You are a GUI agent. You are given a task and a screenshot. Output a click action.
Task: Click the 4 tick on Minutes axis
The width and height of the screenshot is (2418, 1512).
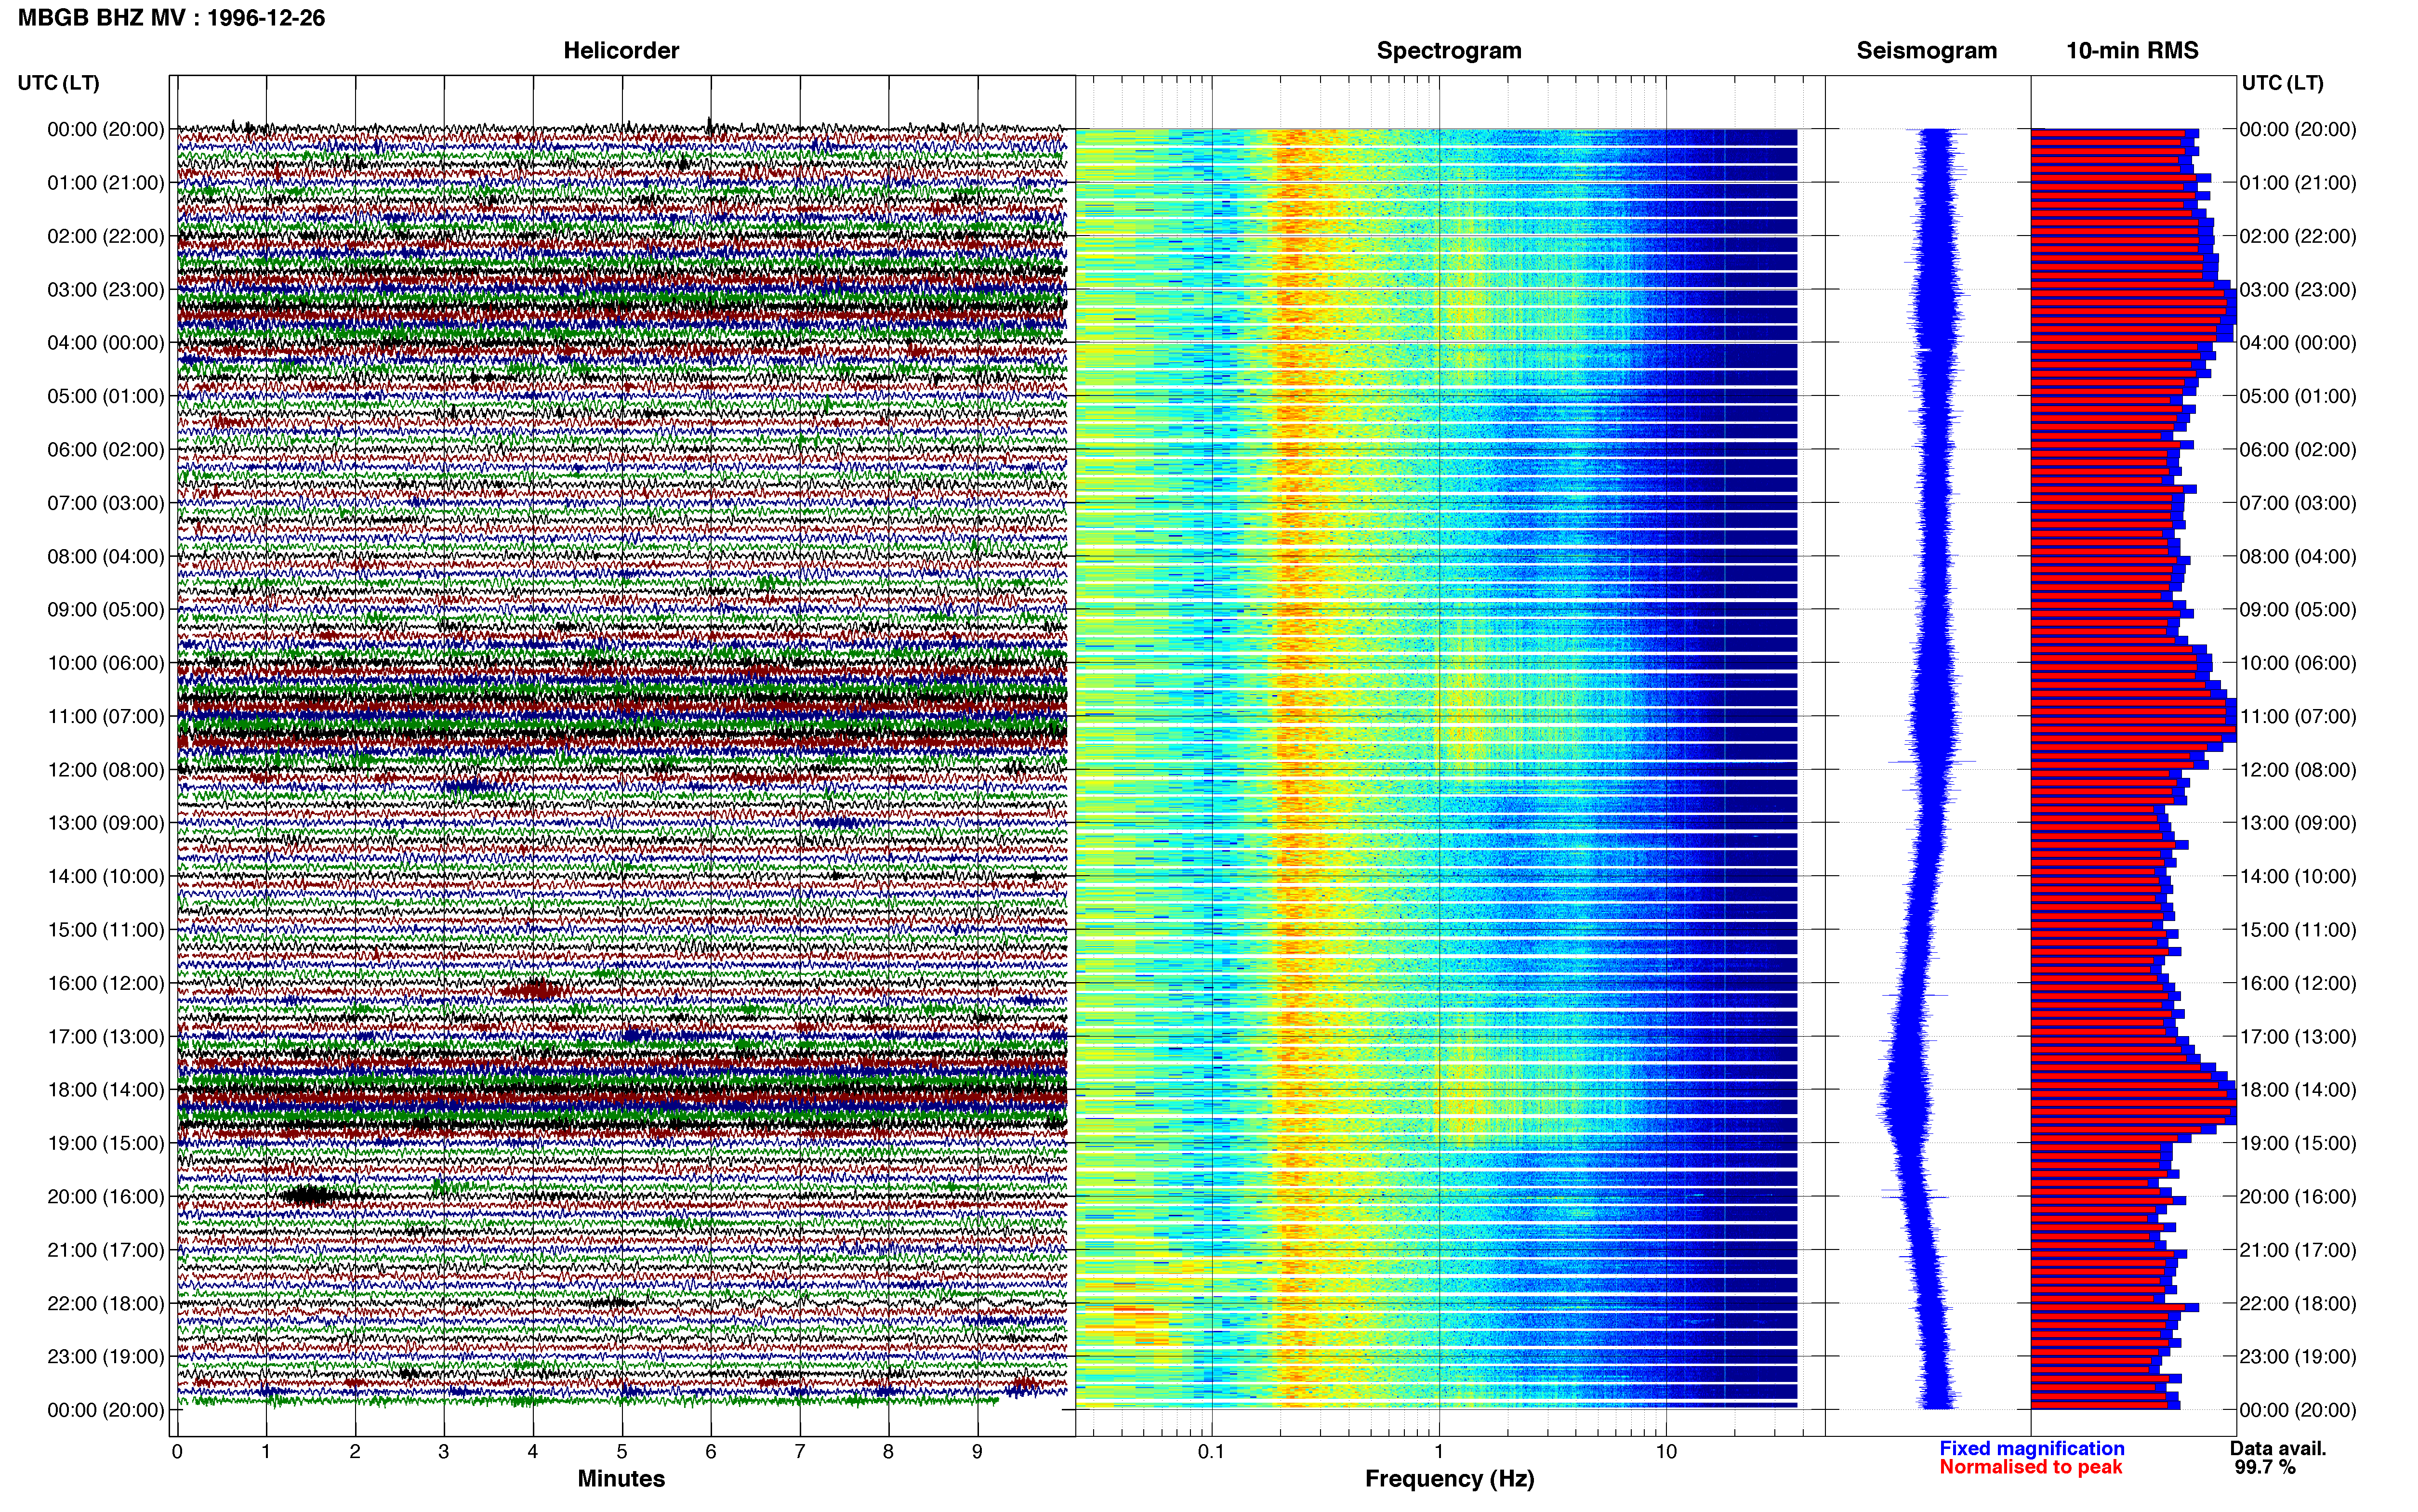(x=533, y=1451)
